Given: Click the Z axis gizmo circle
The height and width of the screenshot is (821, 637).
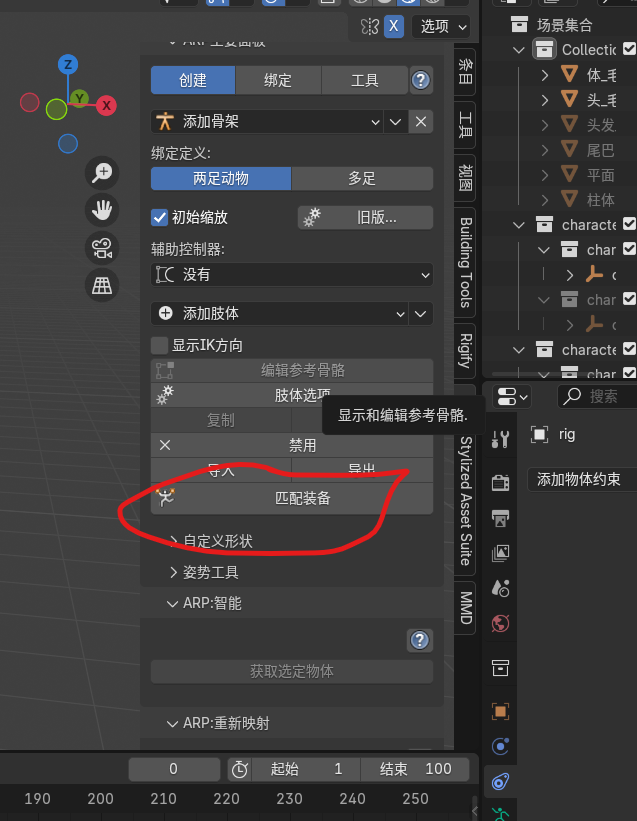Looking at the screenshot, I should [x=68, y=64].
